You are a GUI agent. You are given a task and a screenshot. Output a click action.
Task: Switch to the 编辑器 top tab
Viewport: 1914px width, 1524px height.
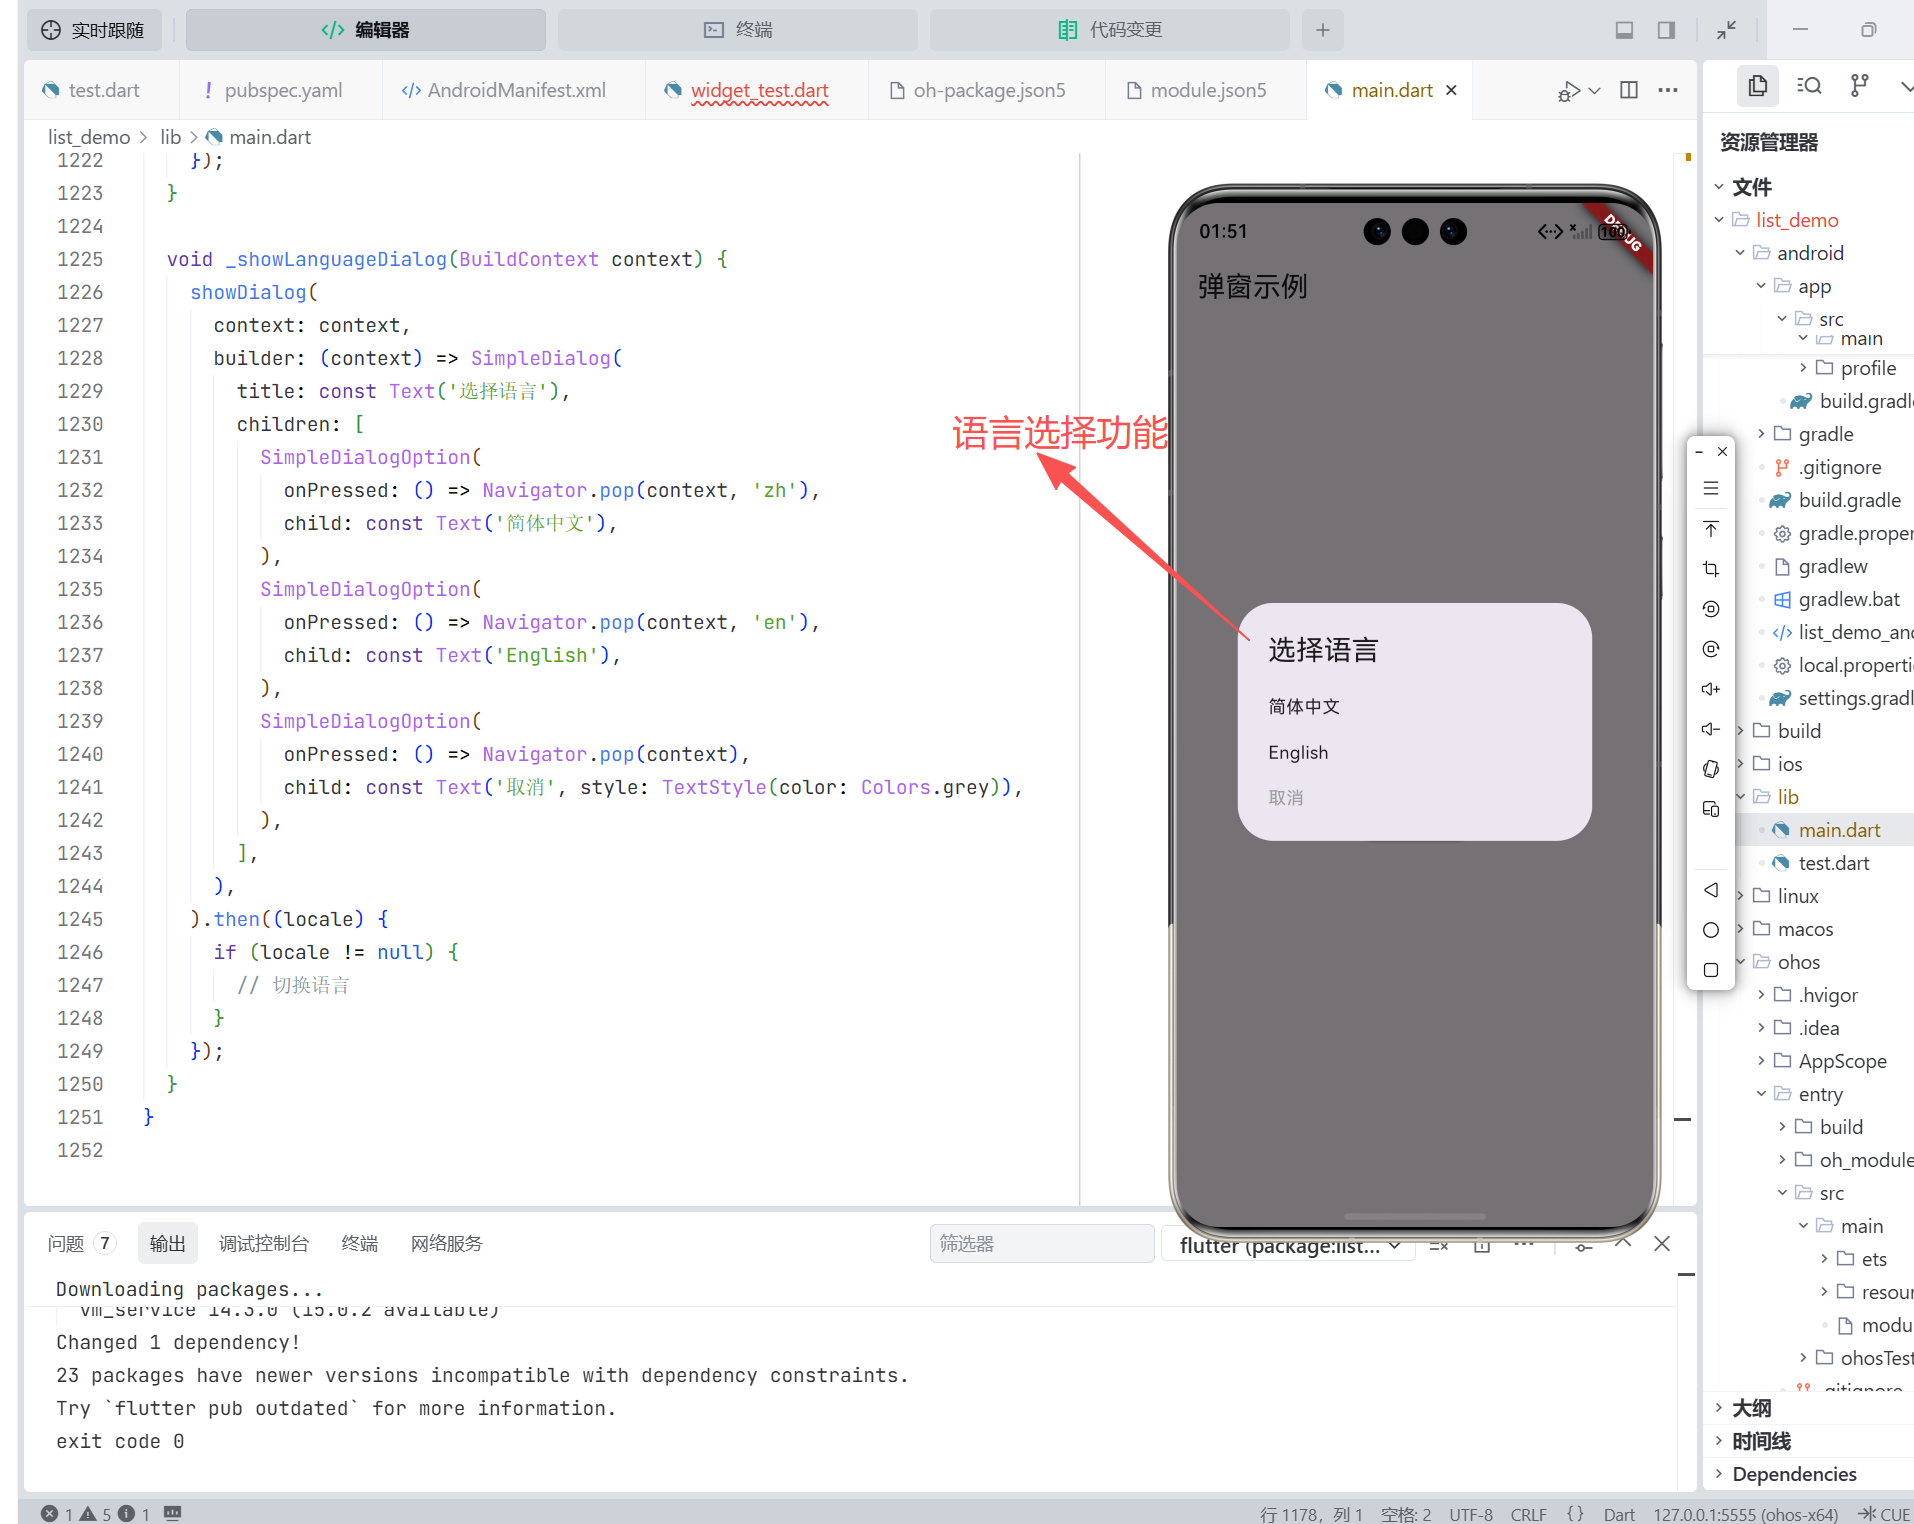point(366,30)
